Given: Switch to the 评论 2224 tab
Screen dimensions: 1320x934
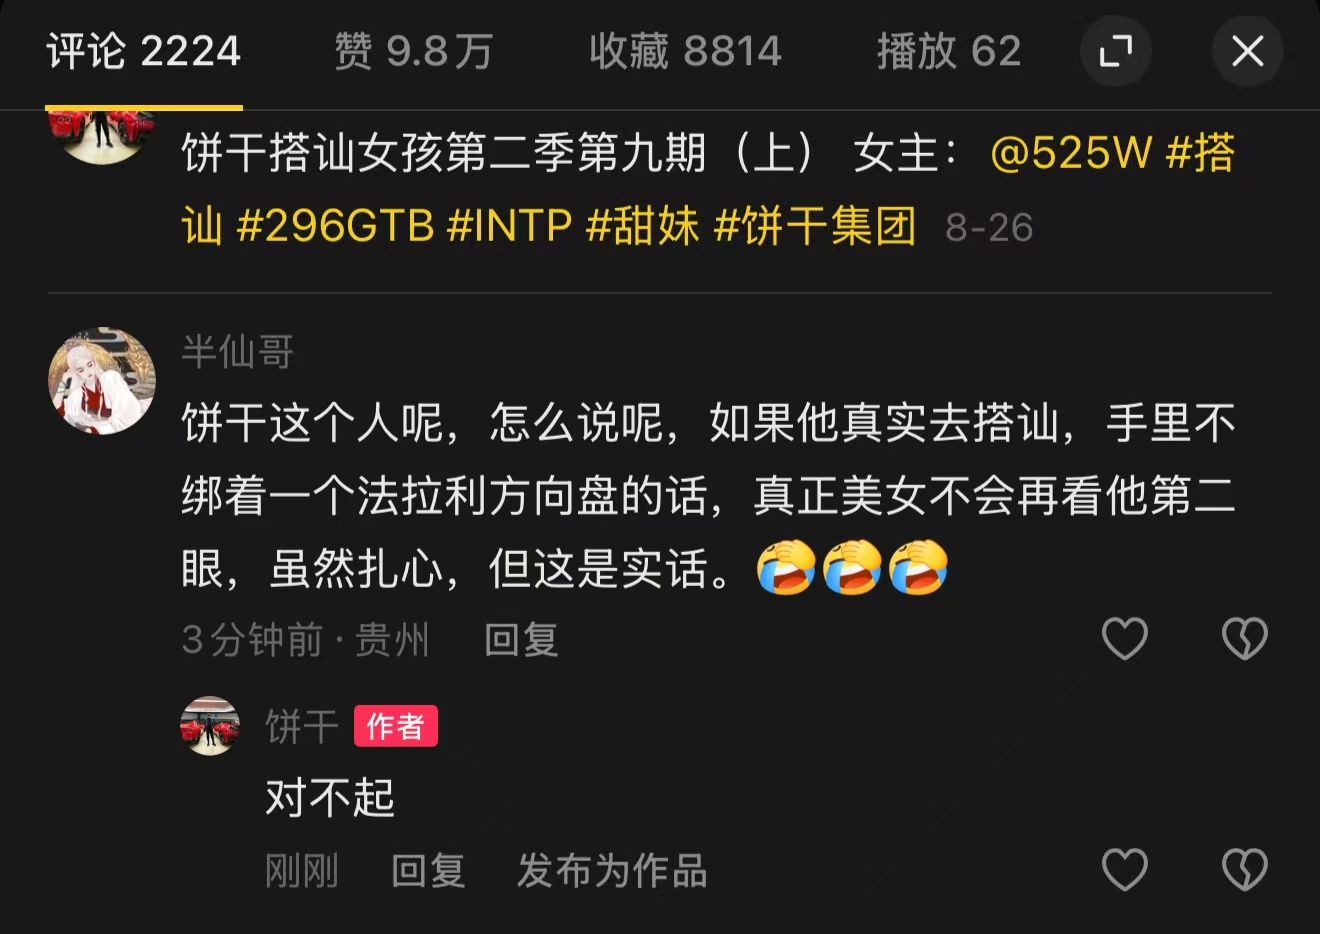Looking at the screenshot, I should 143,51.
